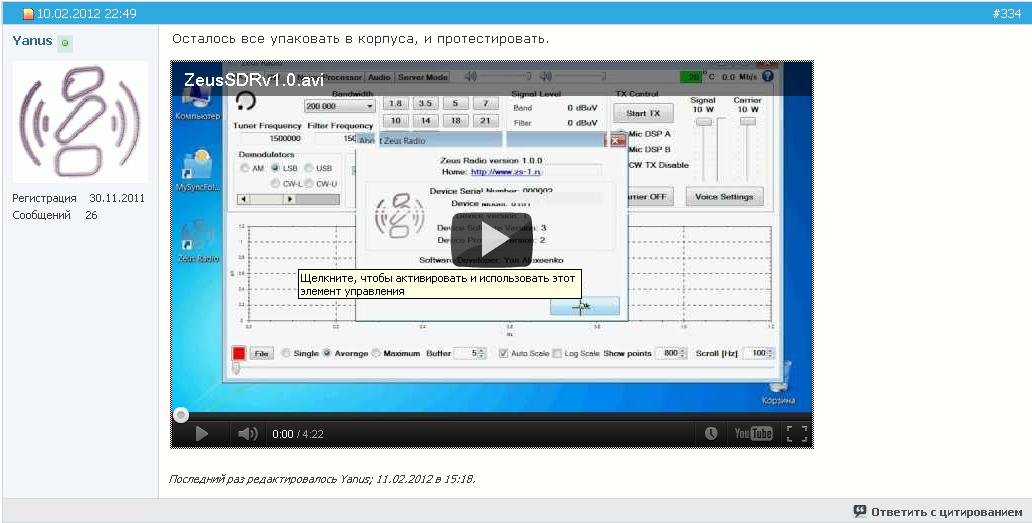
Task: Select the 21 band button
Action: pyautogui.click(x=485, y=121)
